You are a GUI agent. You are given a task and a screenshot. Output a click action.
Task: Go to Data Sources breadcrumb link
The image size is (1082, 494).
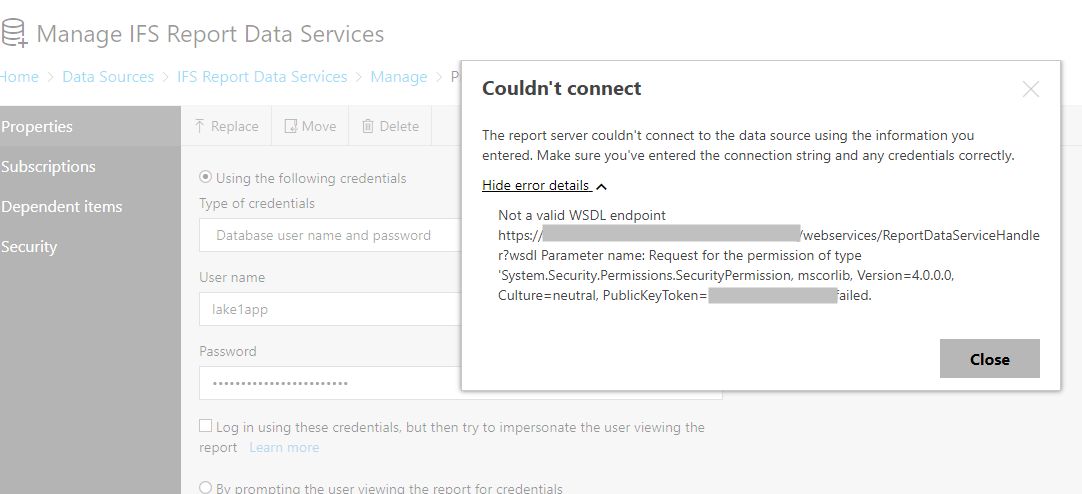(108, 77)
